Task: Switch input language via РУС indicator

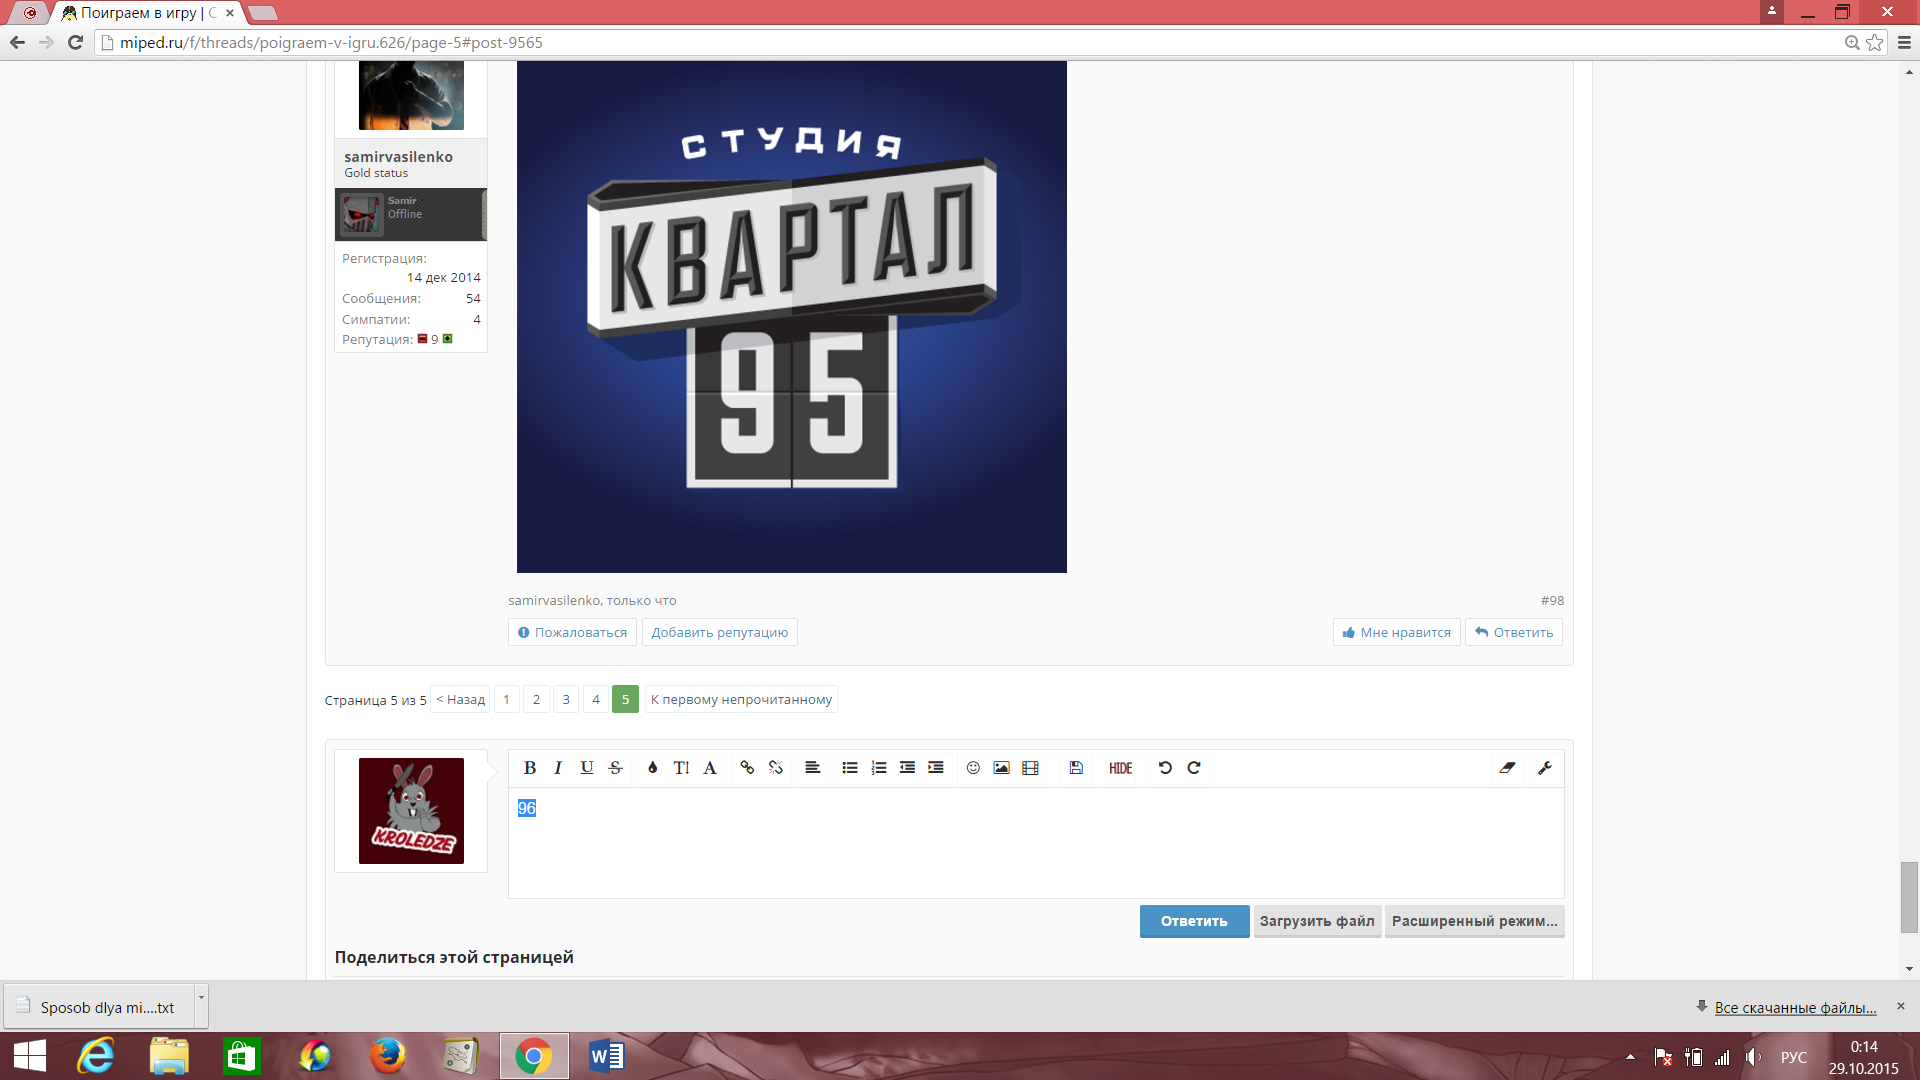Action: point(1794,1057)
